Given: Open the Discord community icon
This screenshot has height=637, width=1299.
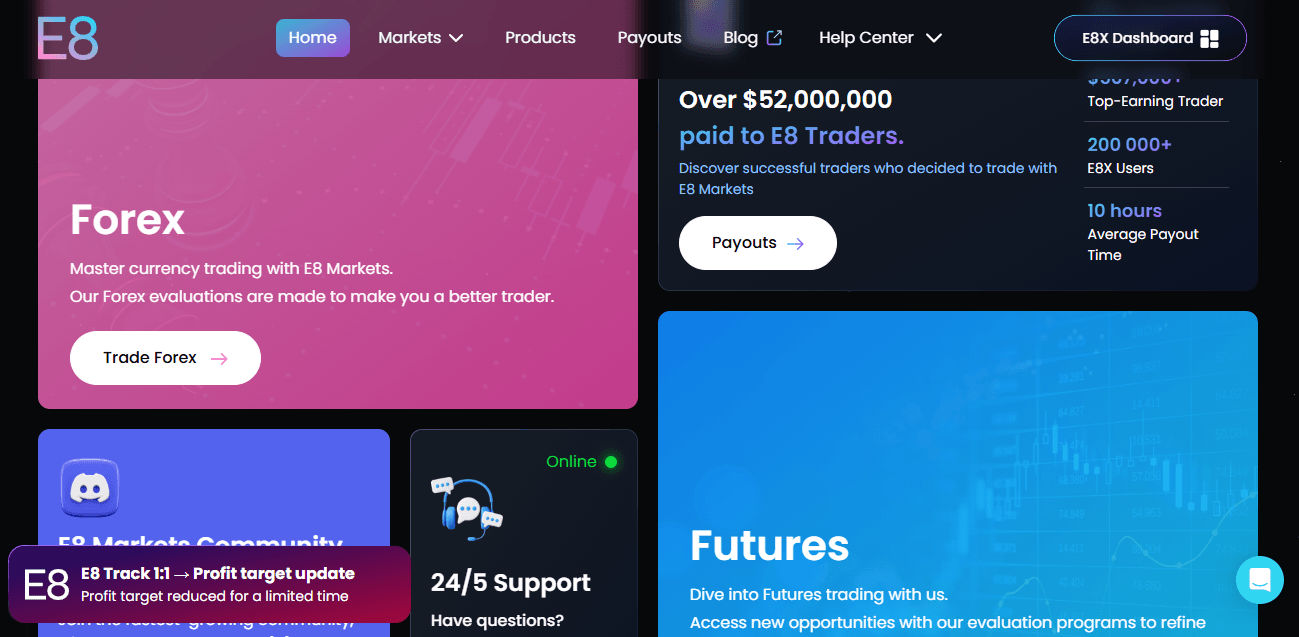Looking at the screenshot, I should click(90, 488).
